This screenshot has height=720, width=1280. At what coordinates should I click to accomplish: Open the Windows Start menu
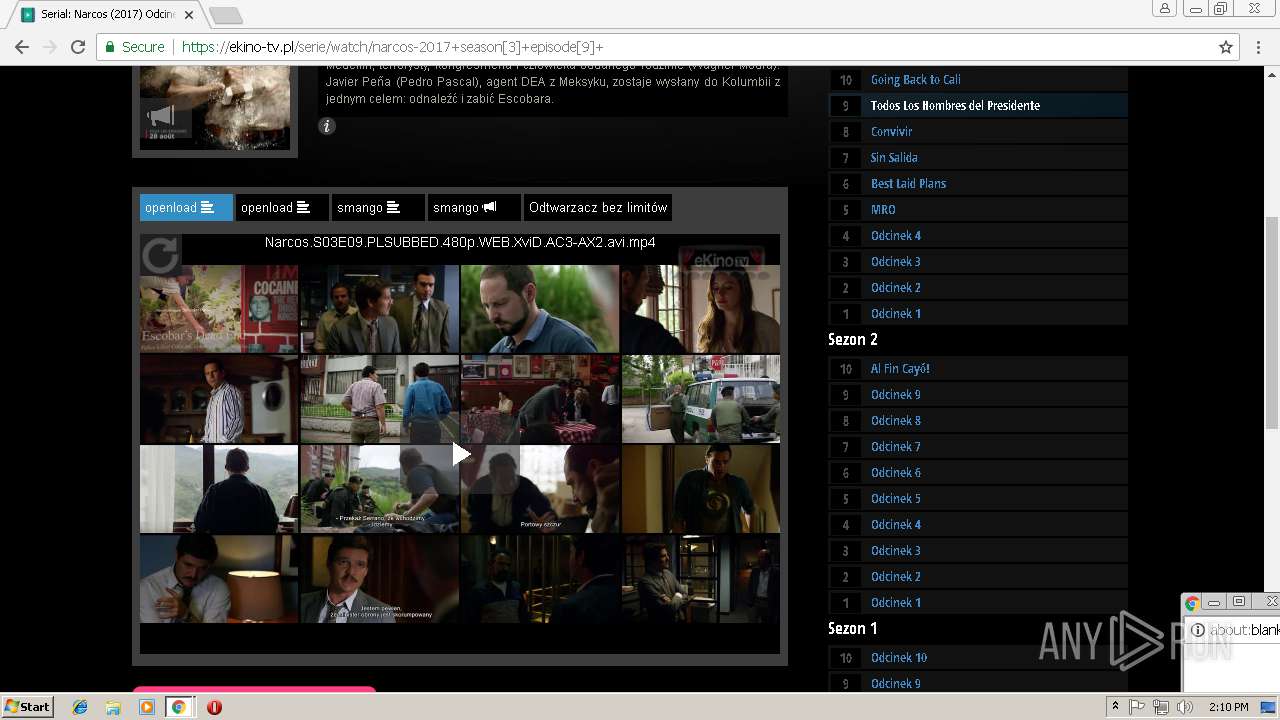click(x=28, y=706)
